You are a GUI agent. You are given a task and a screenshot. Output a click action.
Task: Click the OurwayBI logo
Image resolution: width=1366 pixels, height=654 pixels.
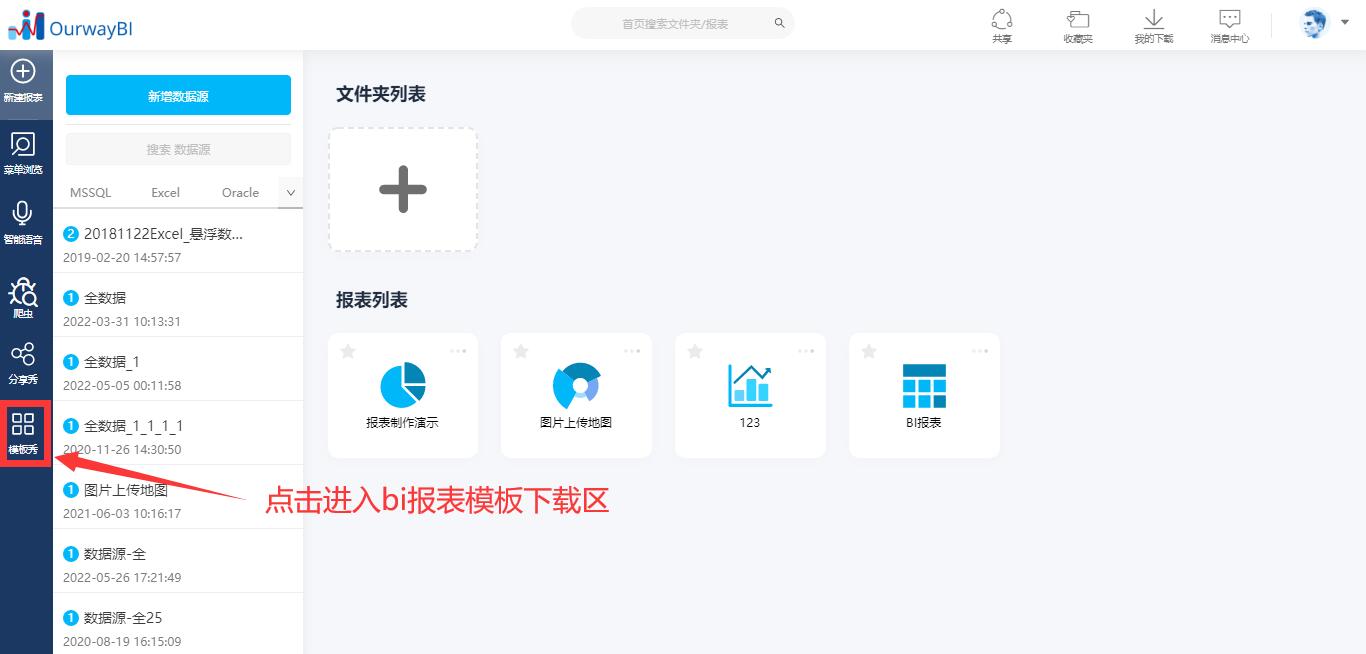click(70, 25)
